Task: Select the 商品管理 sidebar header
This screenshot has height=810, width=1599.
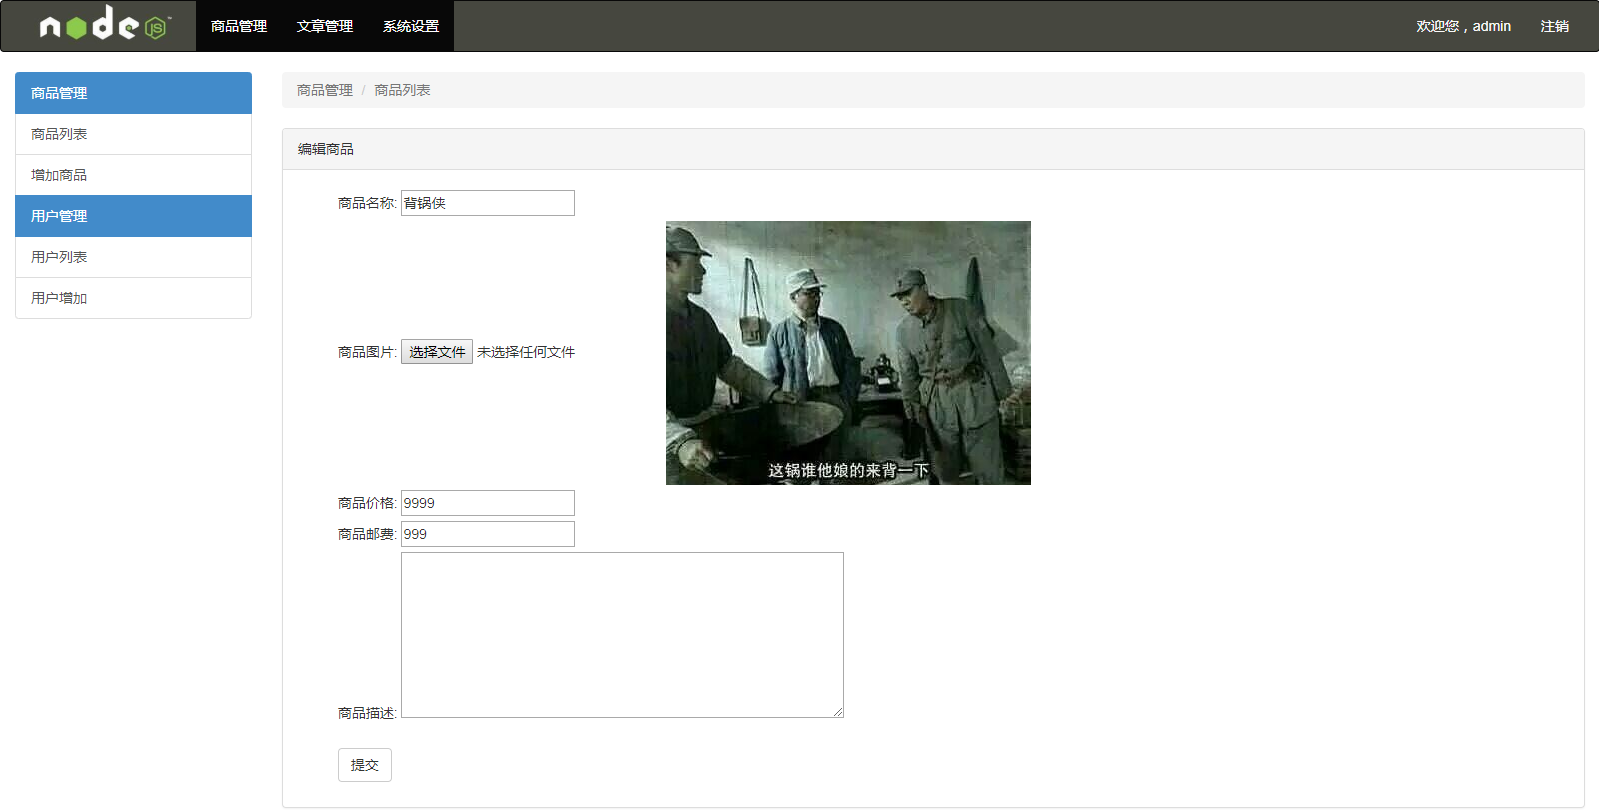Action: click(133, 93)
